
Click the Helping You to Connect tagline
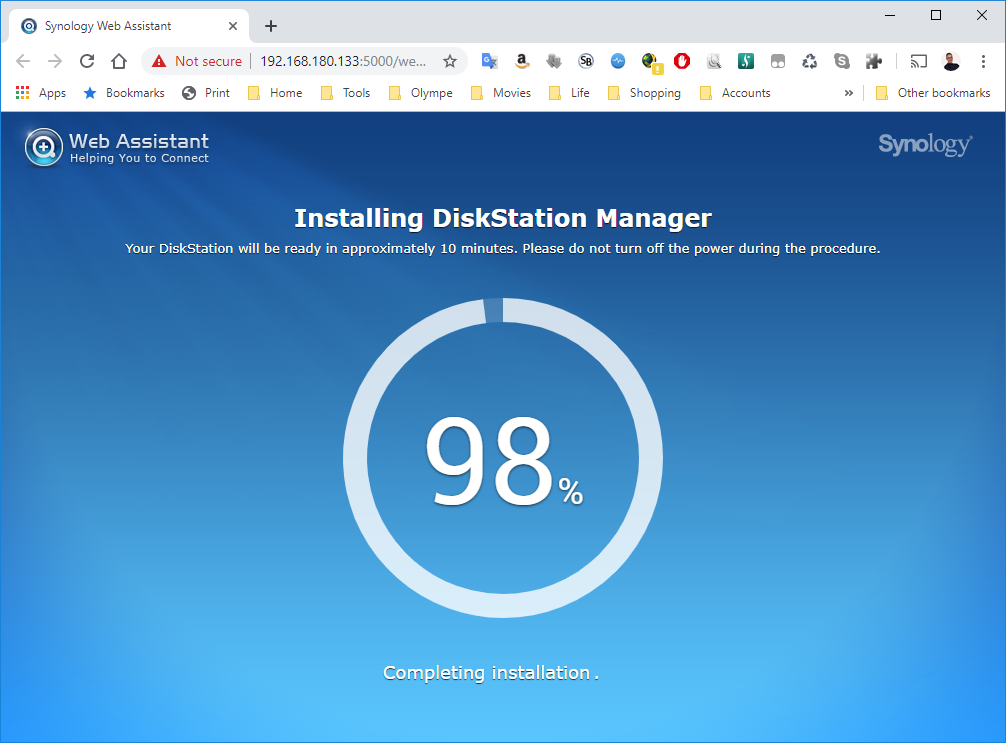pyautogui.click(x=139, y=158)
